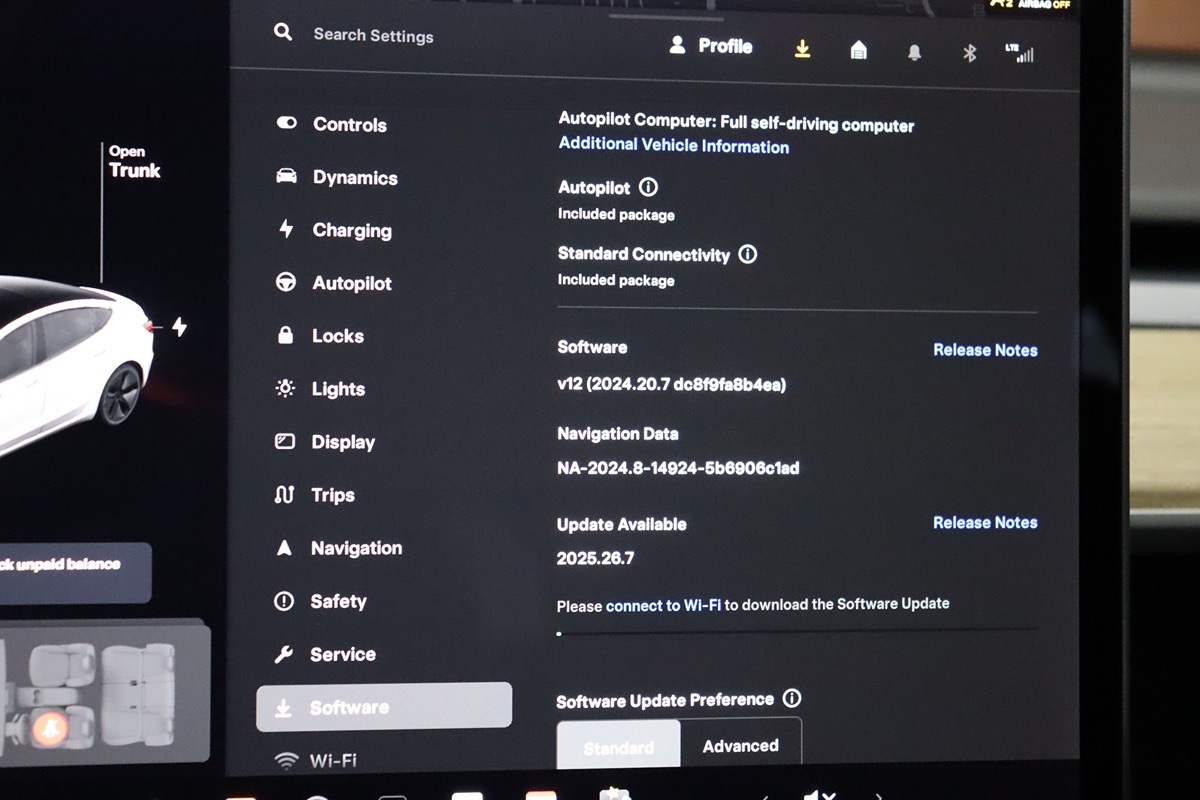The image size is (1200, 800).
Task: Click the 2025.26.7 update version text
Action: (595, 558)
